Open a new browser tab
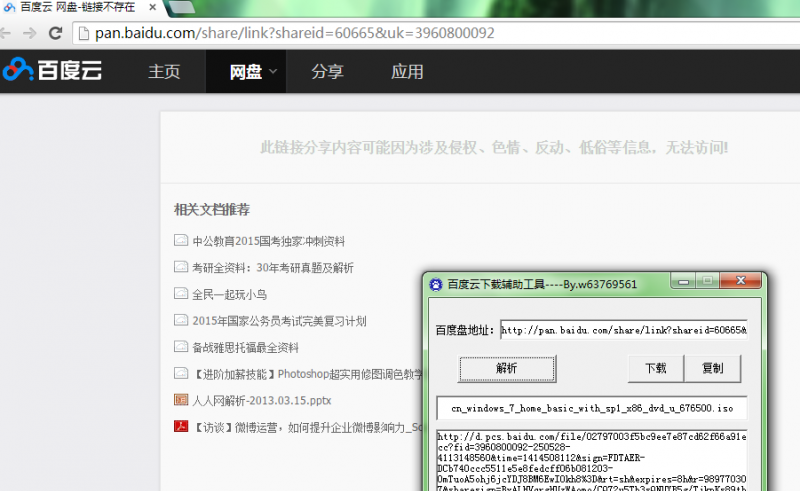 [x=181, y=7]
